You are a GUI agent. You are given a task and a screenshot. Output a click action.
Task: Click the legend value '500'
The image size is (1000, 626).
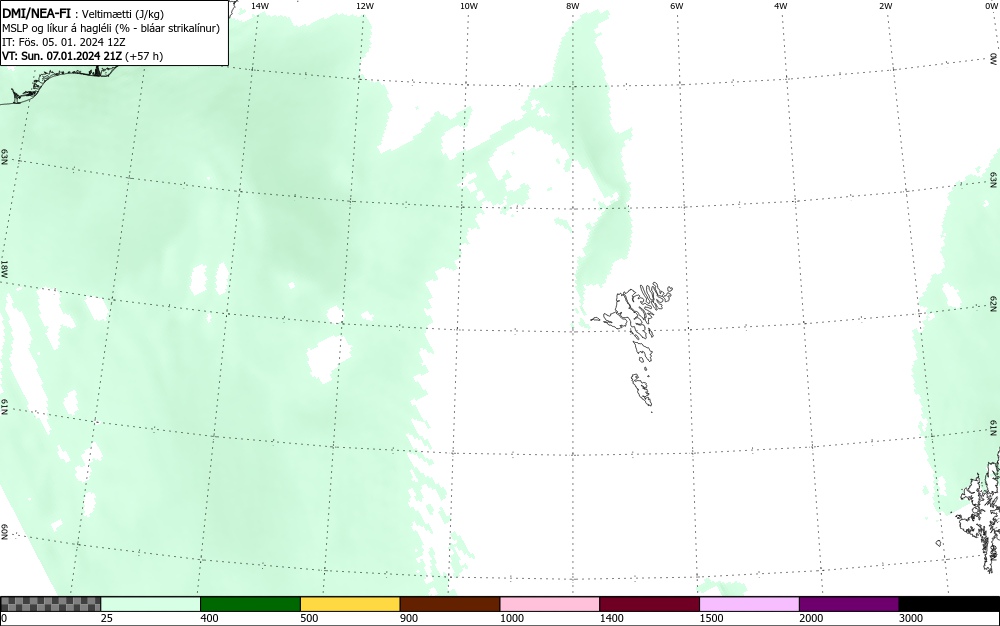tap(309, 618)
